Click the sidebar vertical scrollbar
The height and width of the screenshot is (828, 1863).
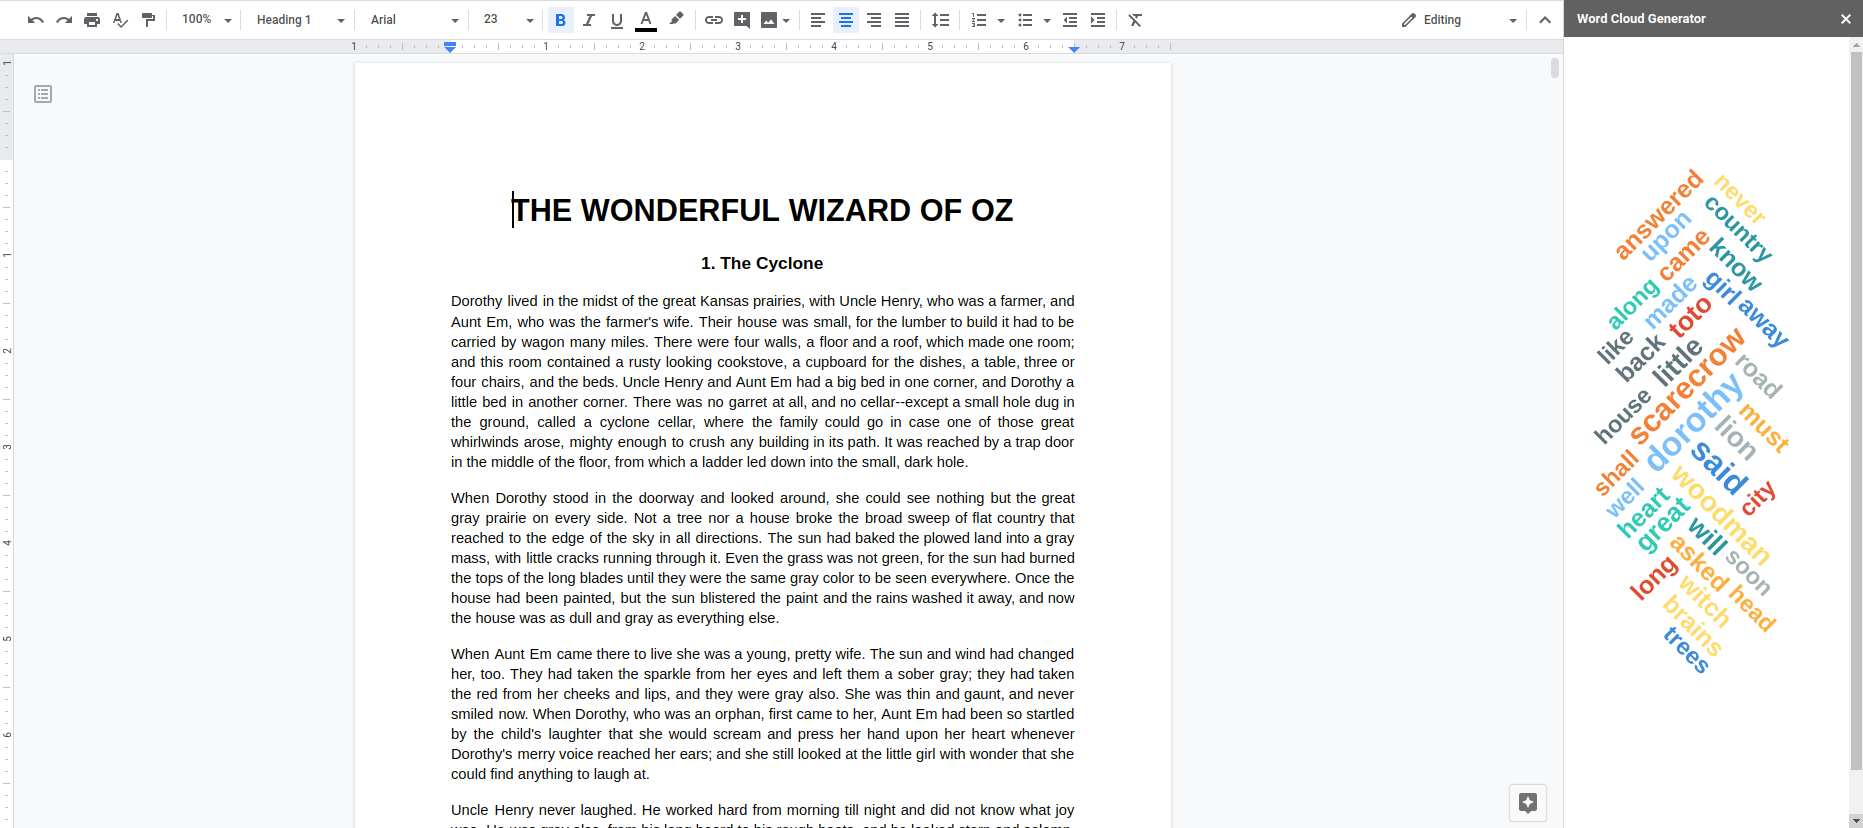[1856, 410]
